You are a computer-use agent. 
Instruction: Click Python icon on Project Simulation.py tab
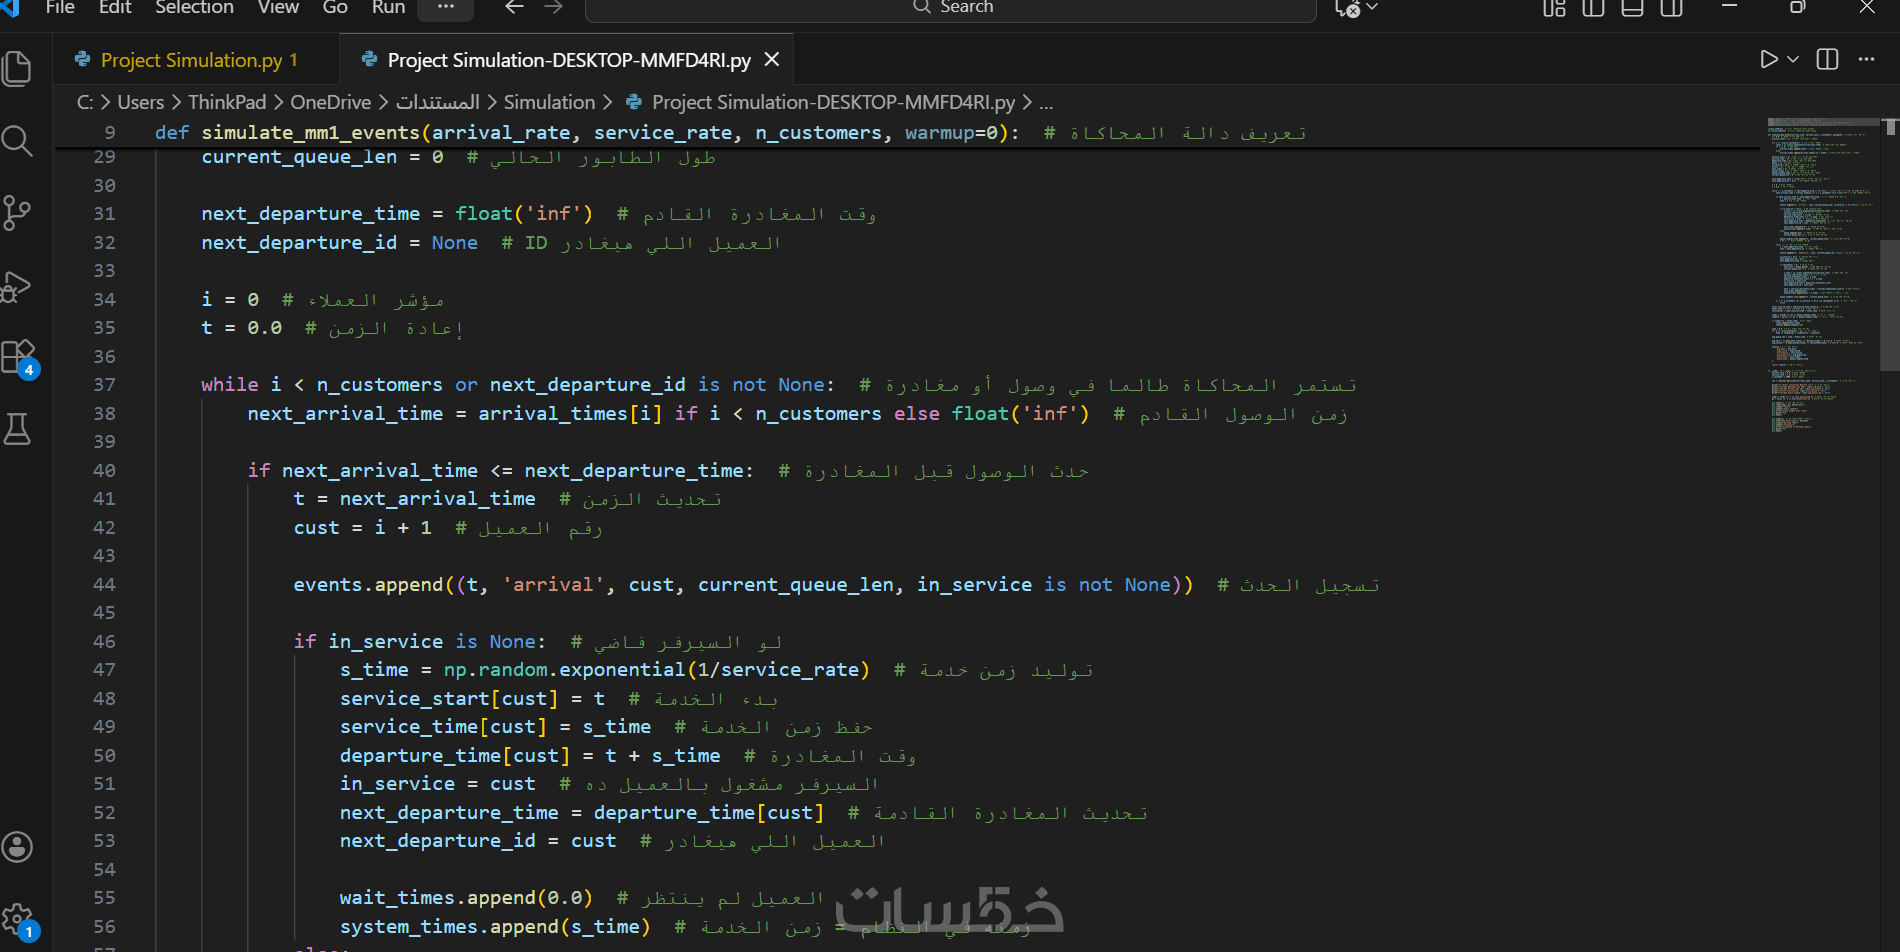point(83,60)
